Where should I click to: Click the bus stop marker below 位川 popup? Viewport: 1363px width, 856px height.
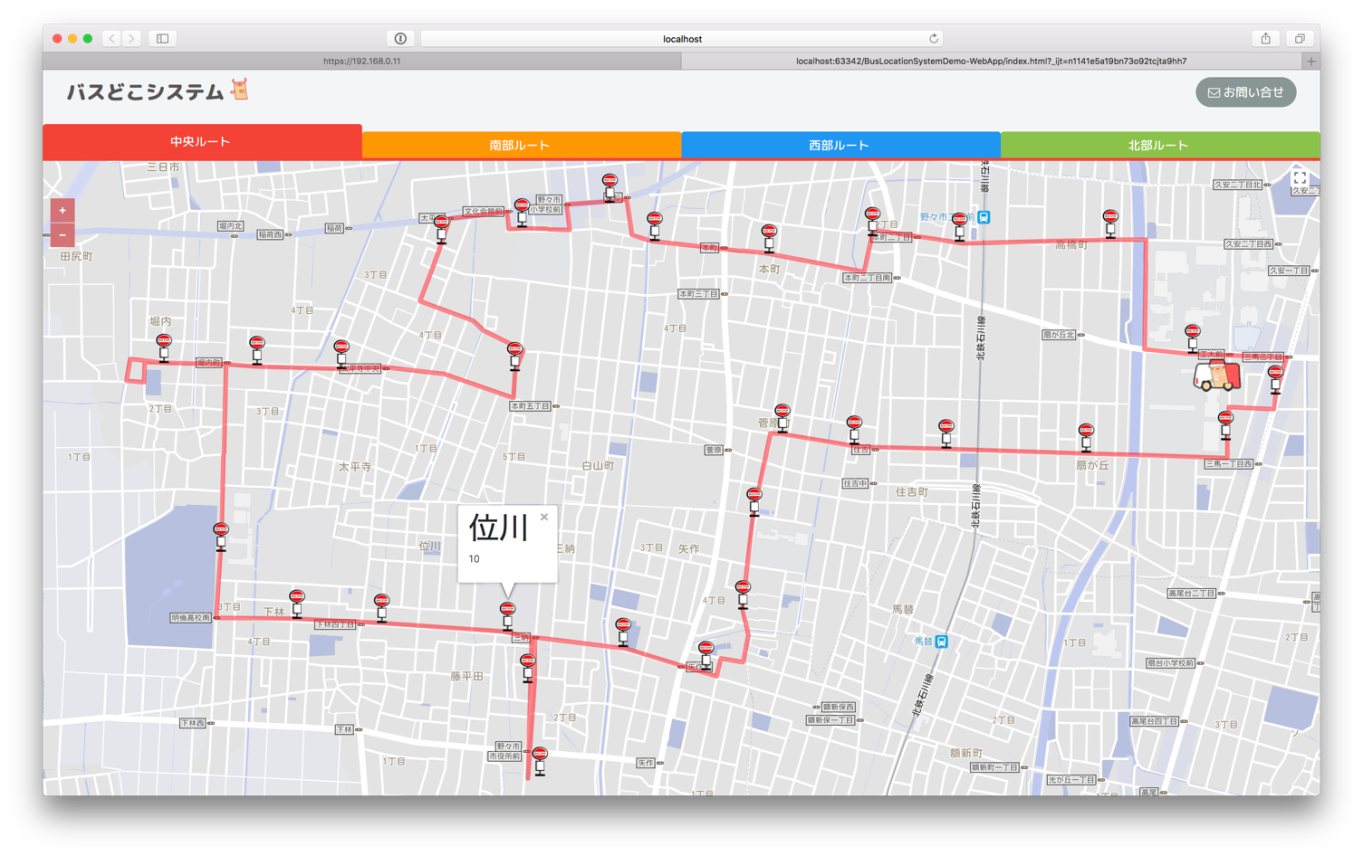tap(508, 615)
